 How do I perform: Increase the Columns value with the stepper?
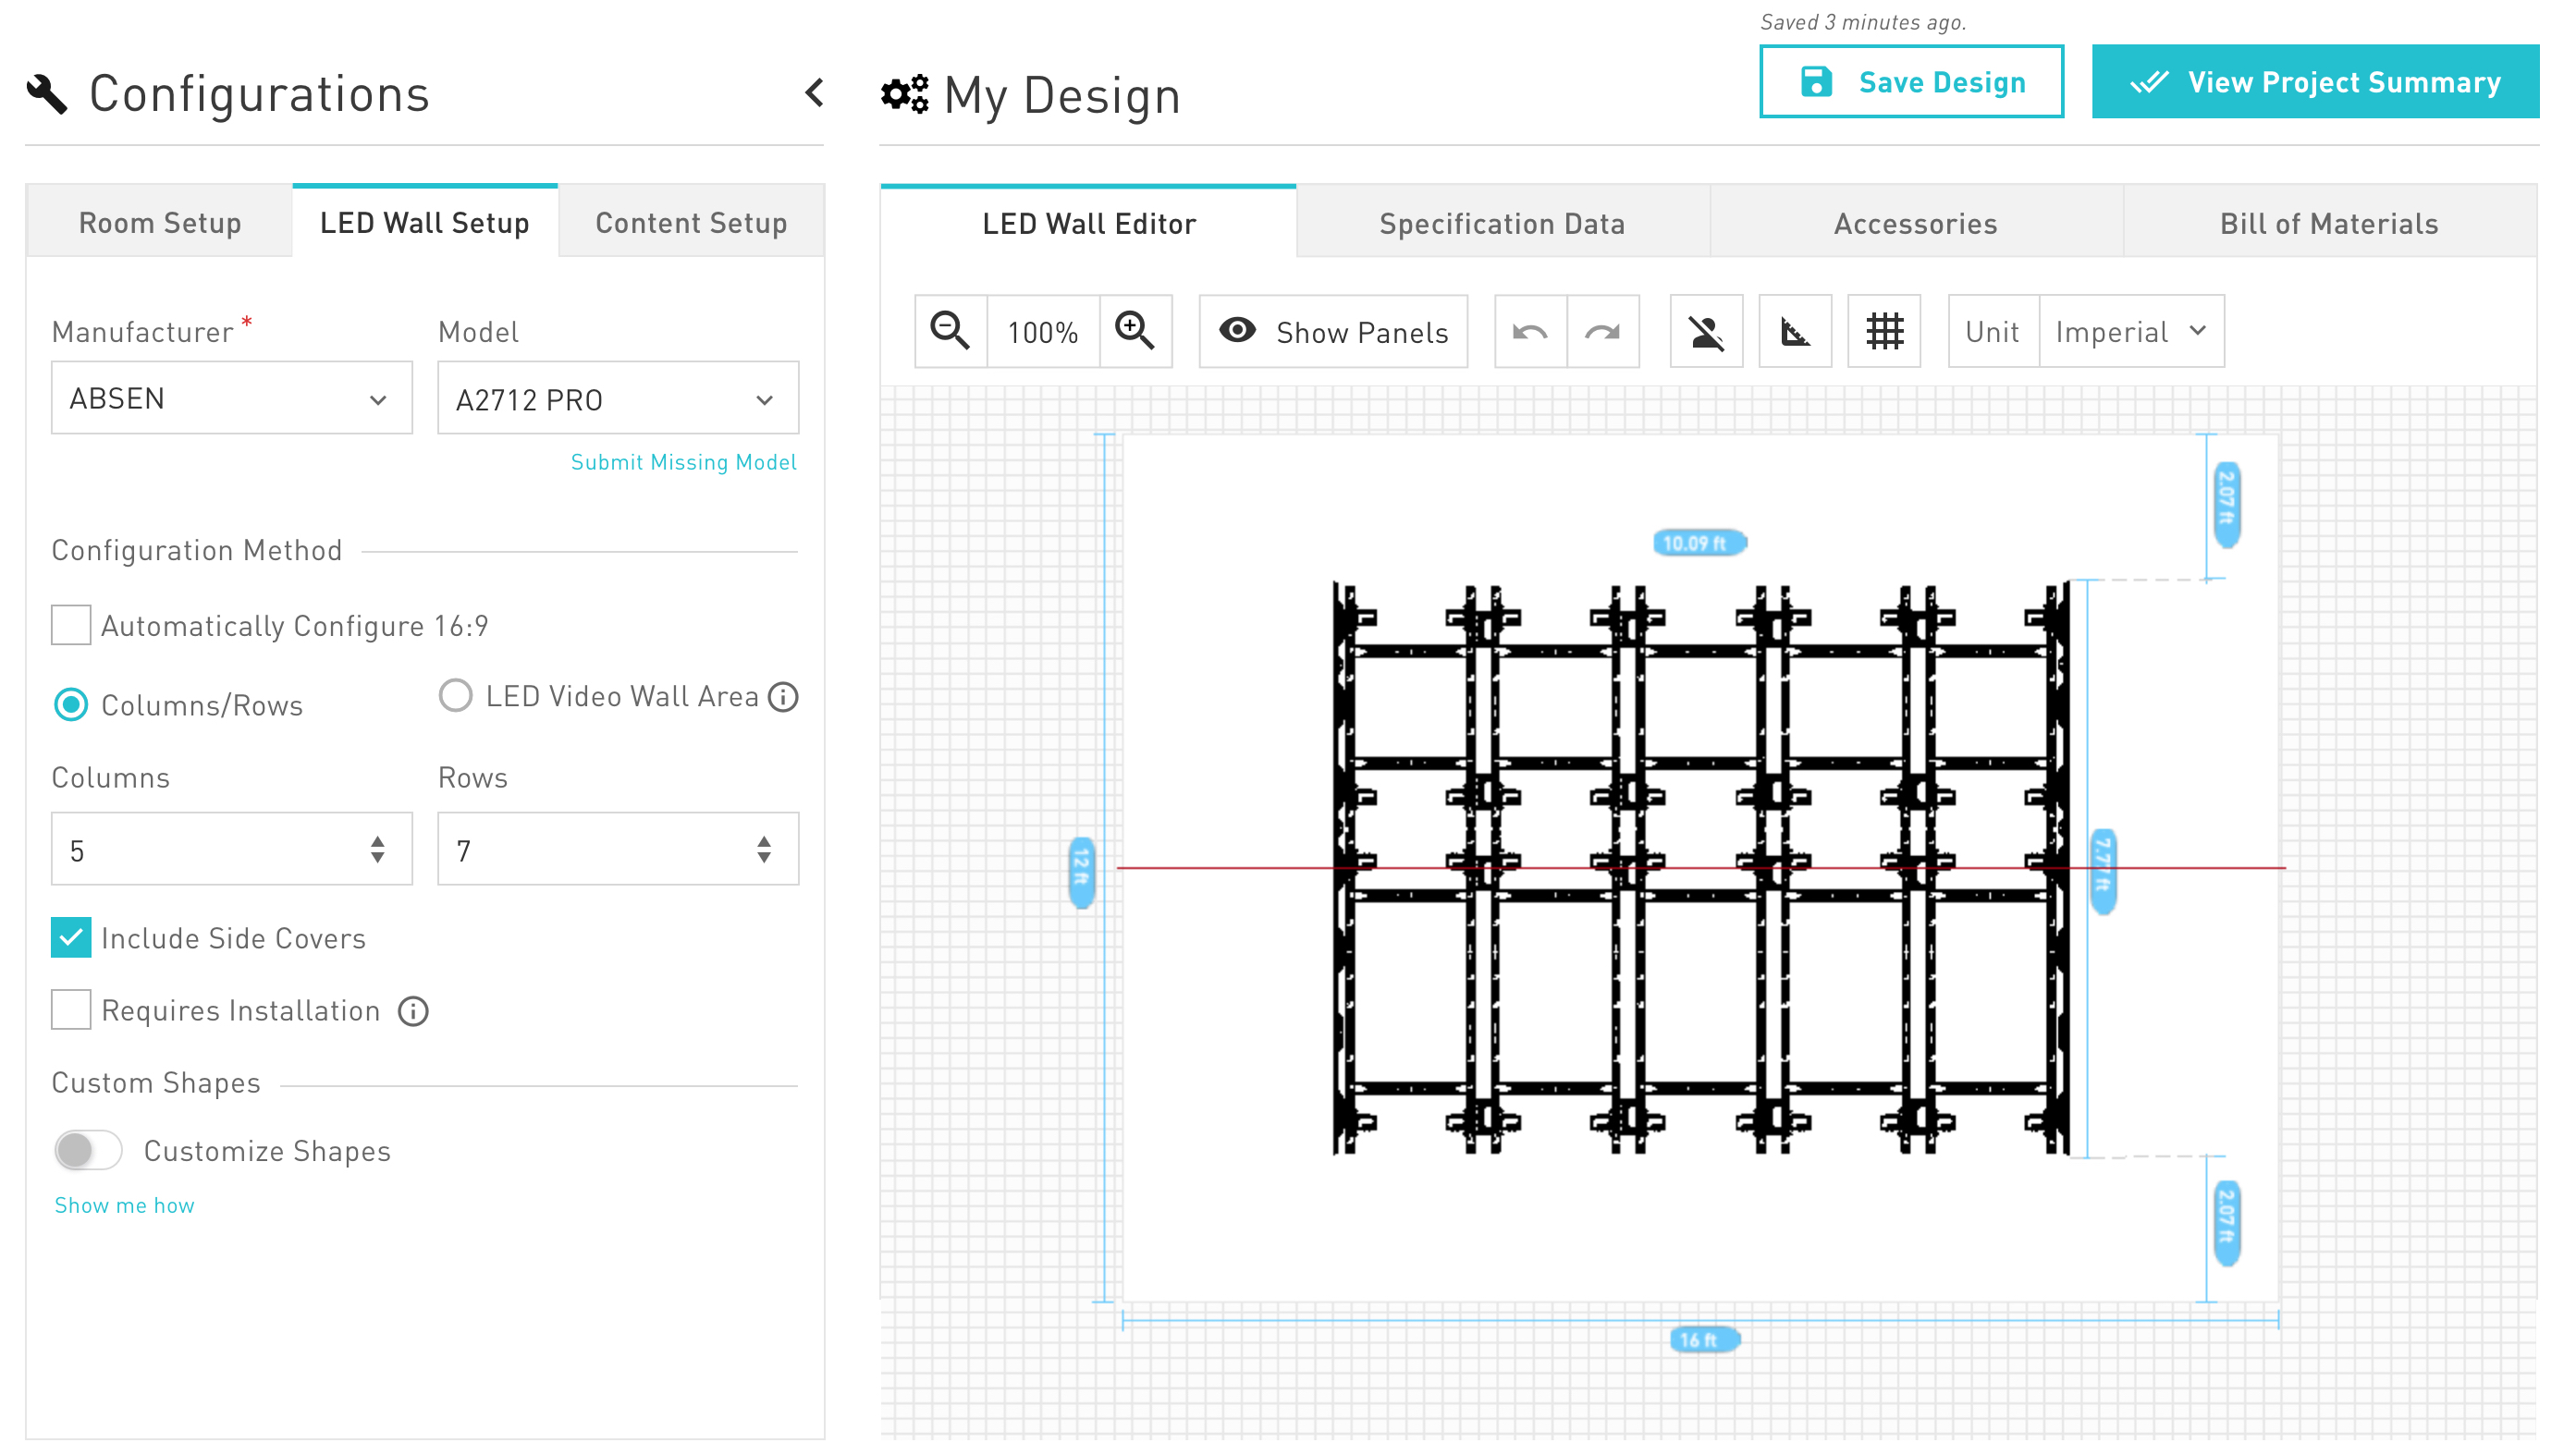click(377, 838)
